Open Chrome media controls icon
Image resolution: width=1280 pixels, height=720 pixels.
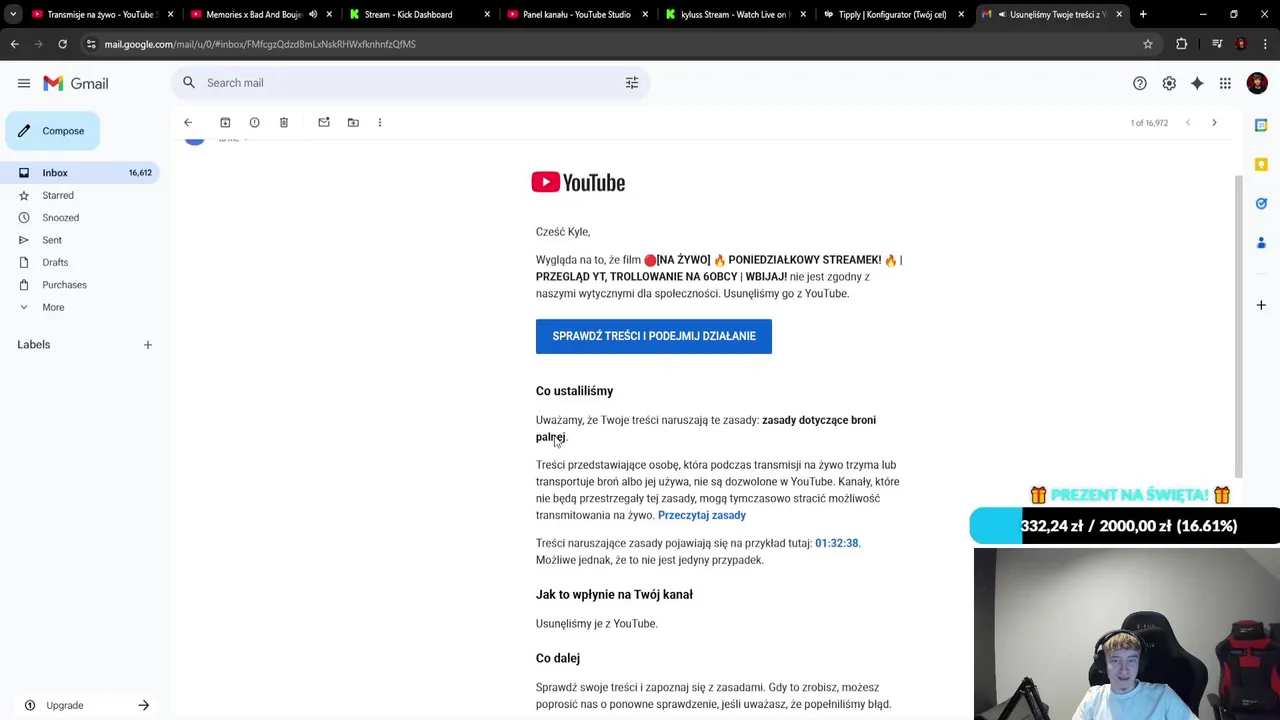1217,44
